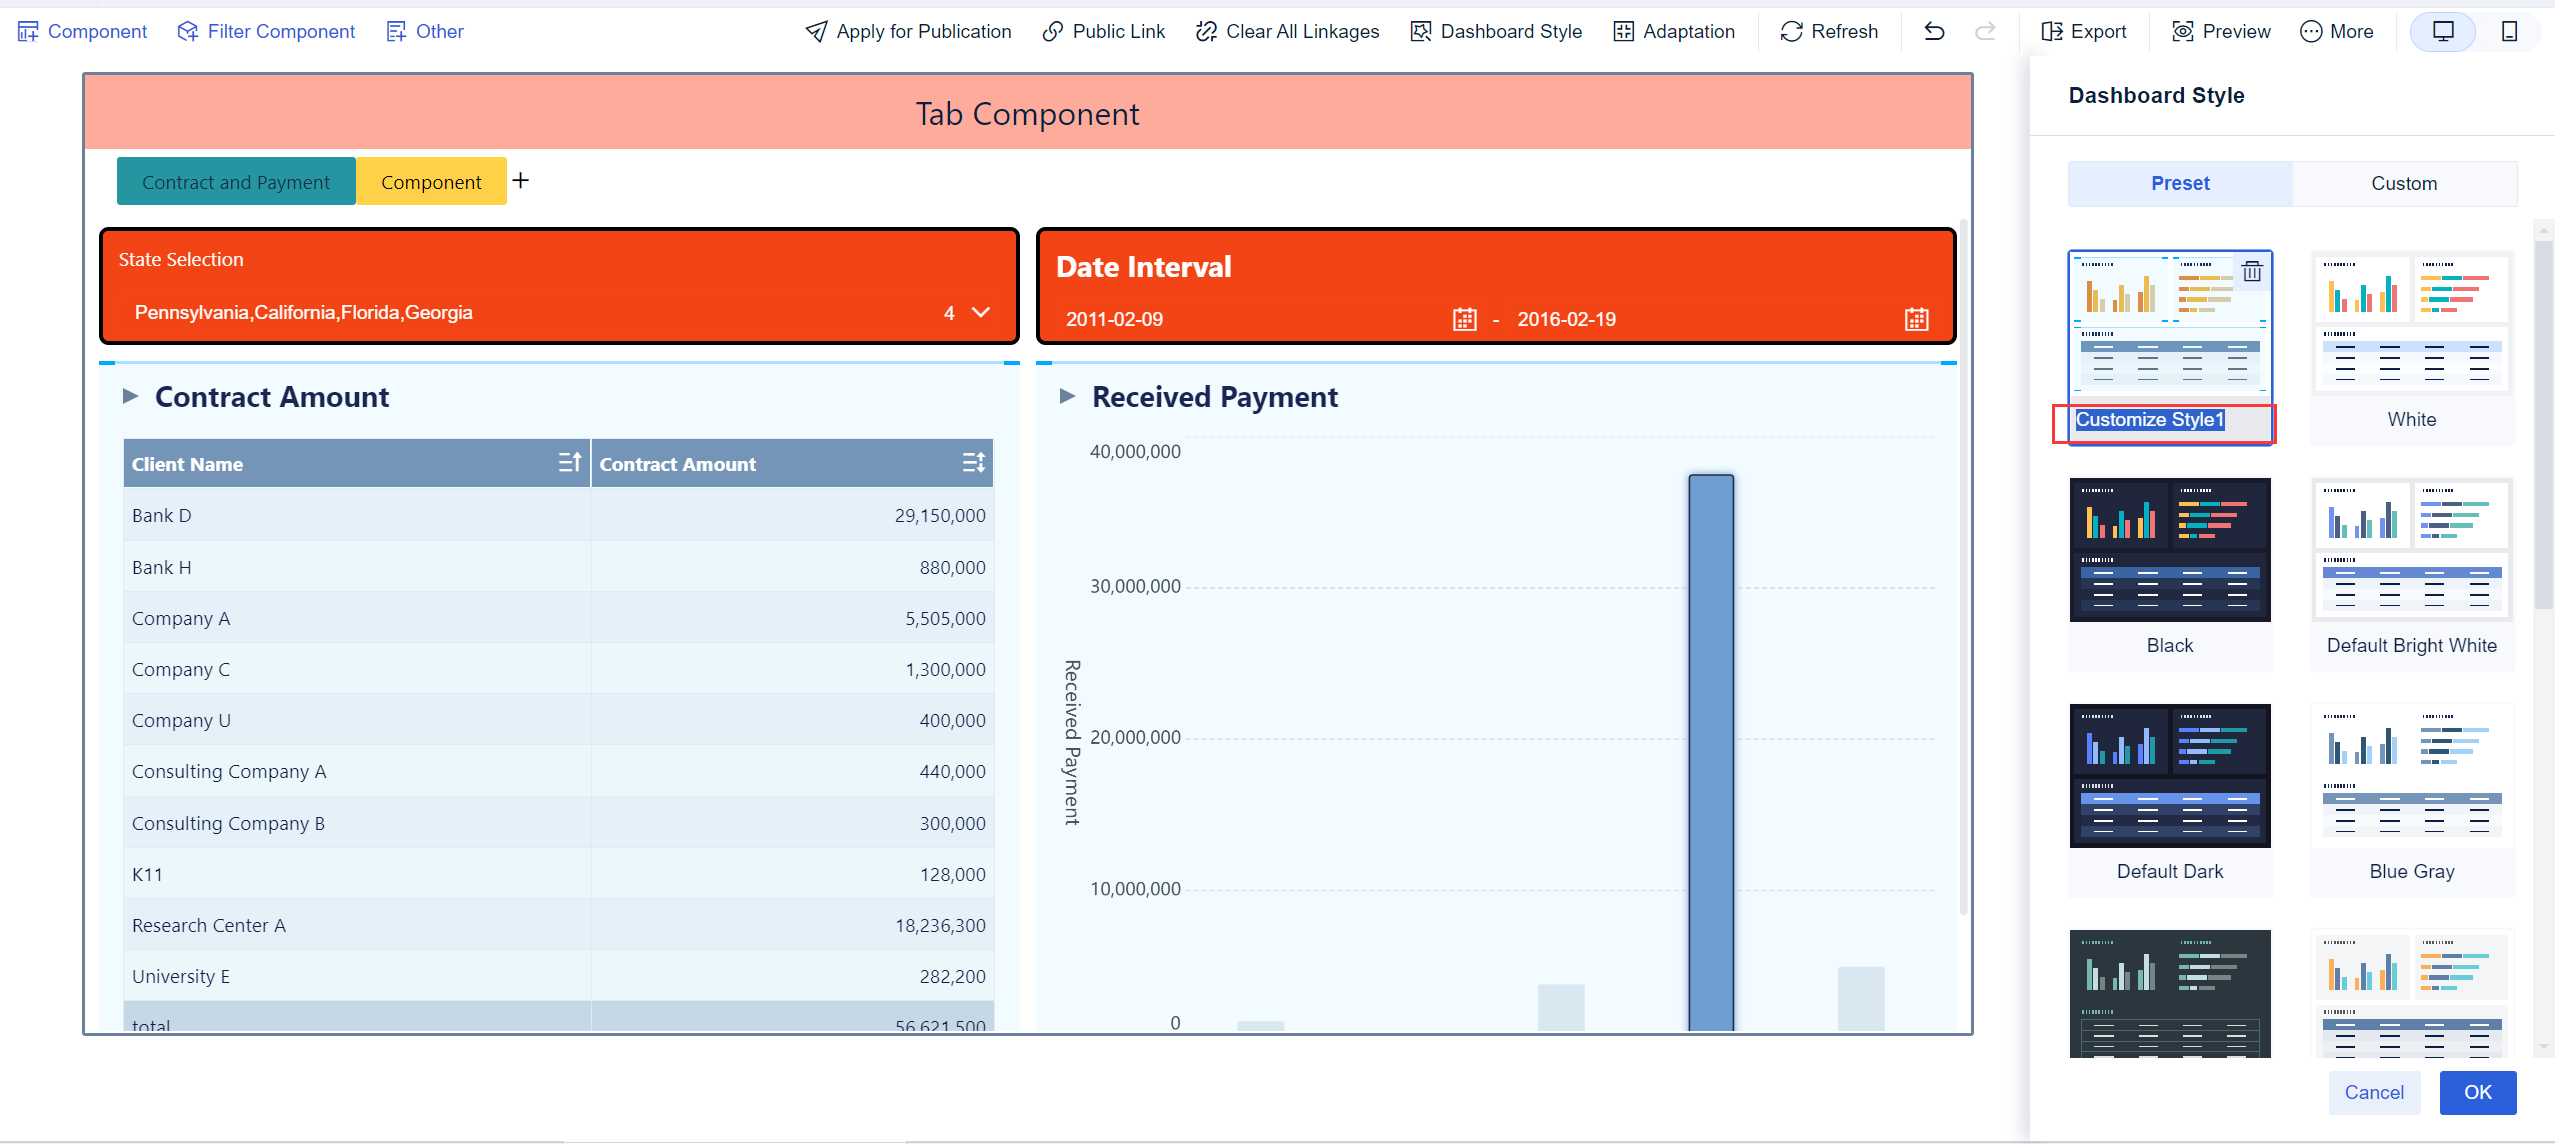Refresh the dashboard

point(1791,31)
